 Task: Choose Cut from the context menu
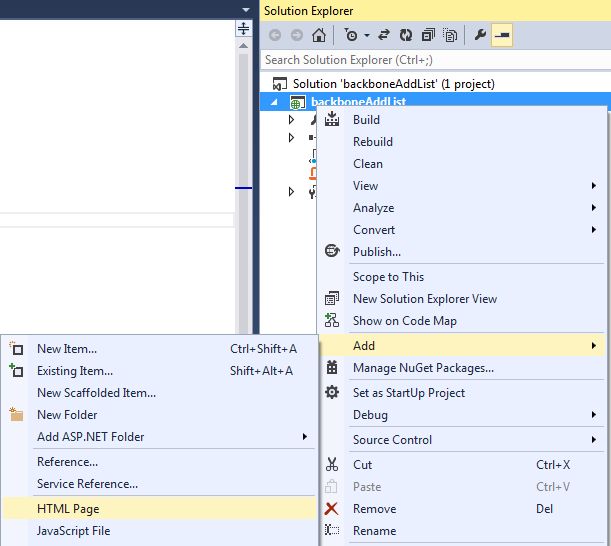[461, 465]
